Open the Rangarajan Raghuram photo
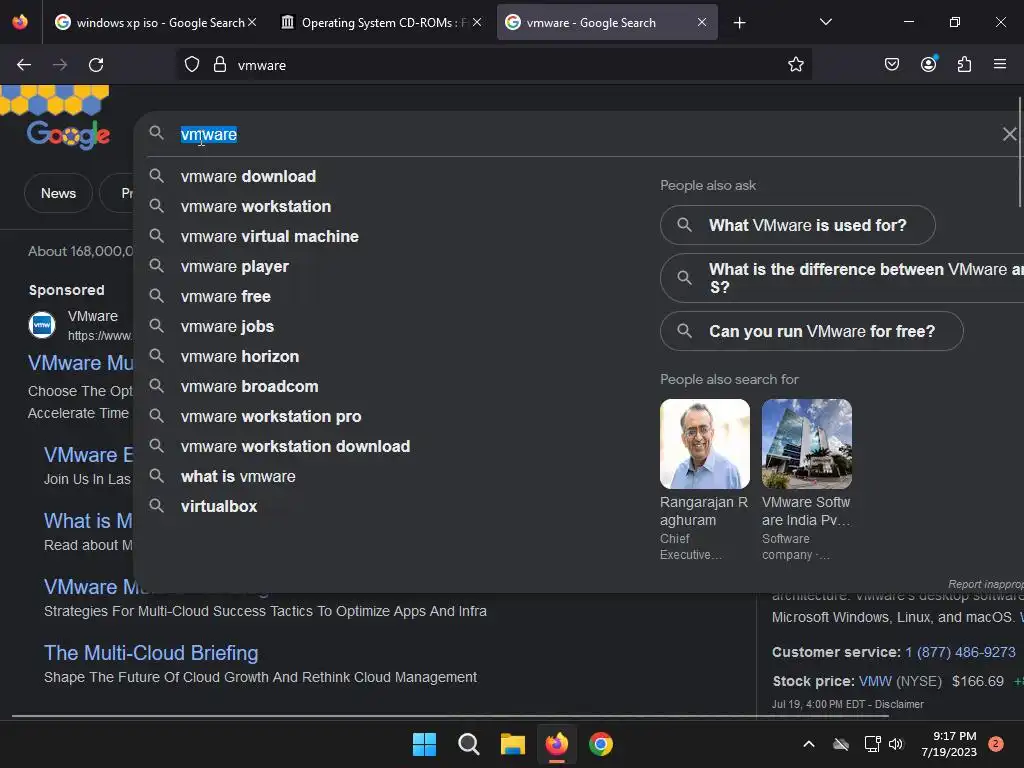This screenshot has width=1024, height=768. pyautogui.click(x=705, y=444)
